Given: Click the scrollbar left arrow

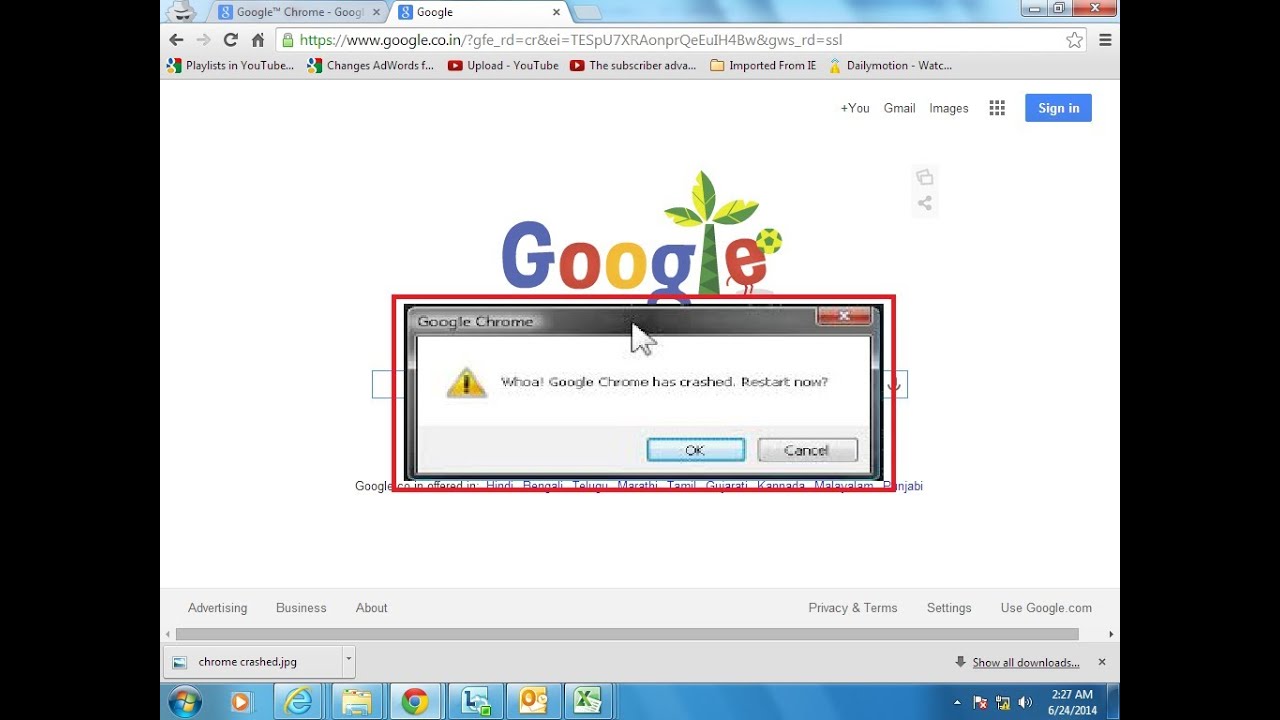Looking at the screenshot, I should (168, 634).
